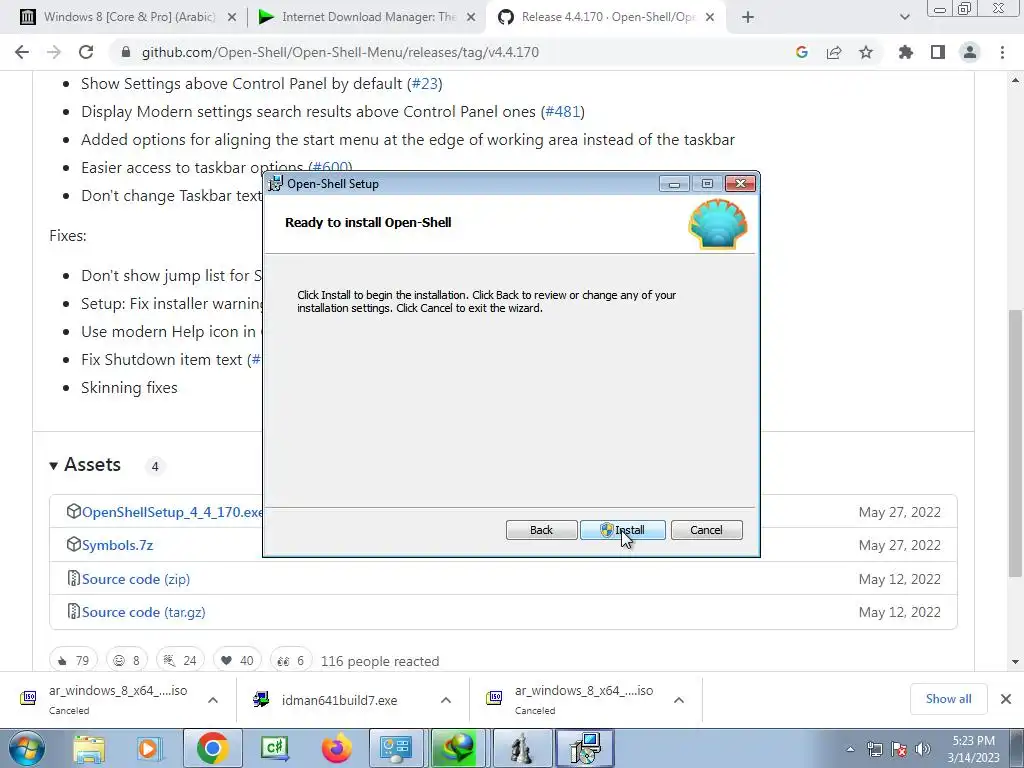Close the Windows 8 Arabic tab
The height and width of the screenshot is (768, 1024).
232,18
